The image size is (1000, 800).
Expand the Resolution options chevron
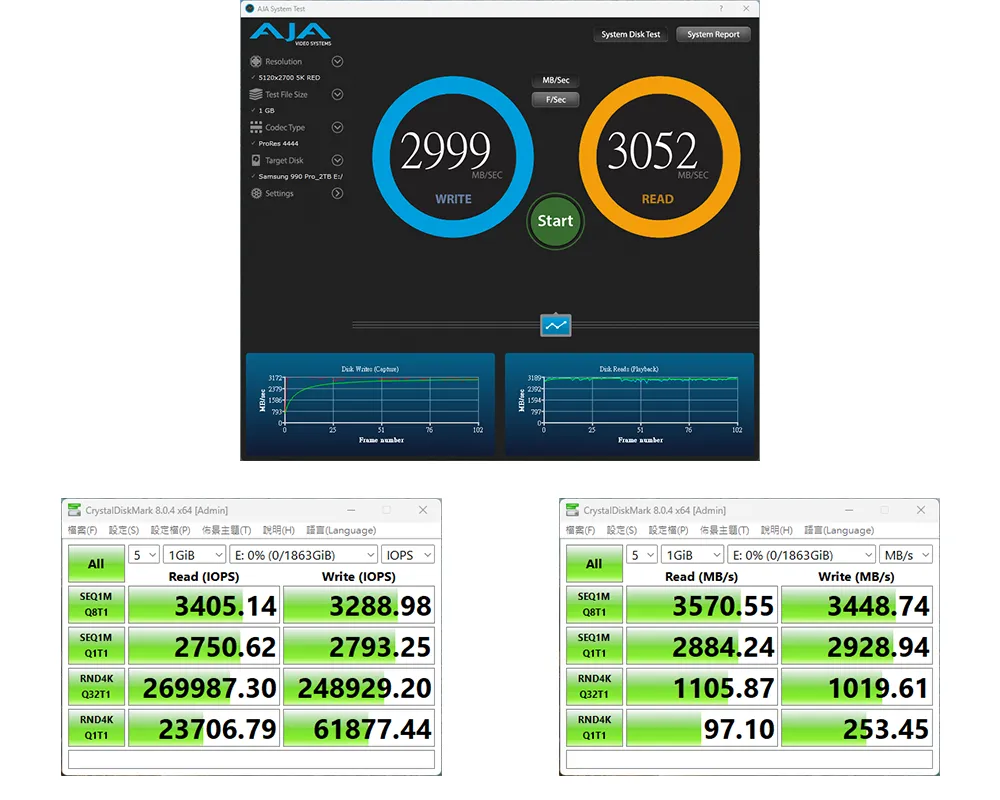coord(337,62)
